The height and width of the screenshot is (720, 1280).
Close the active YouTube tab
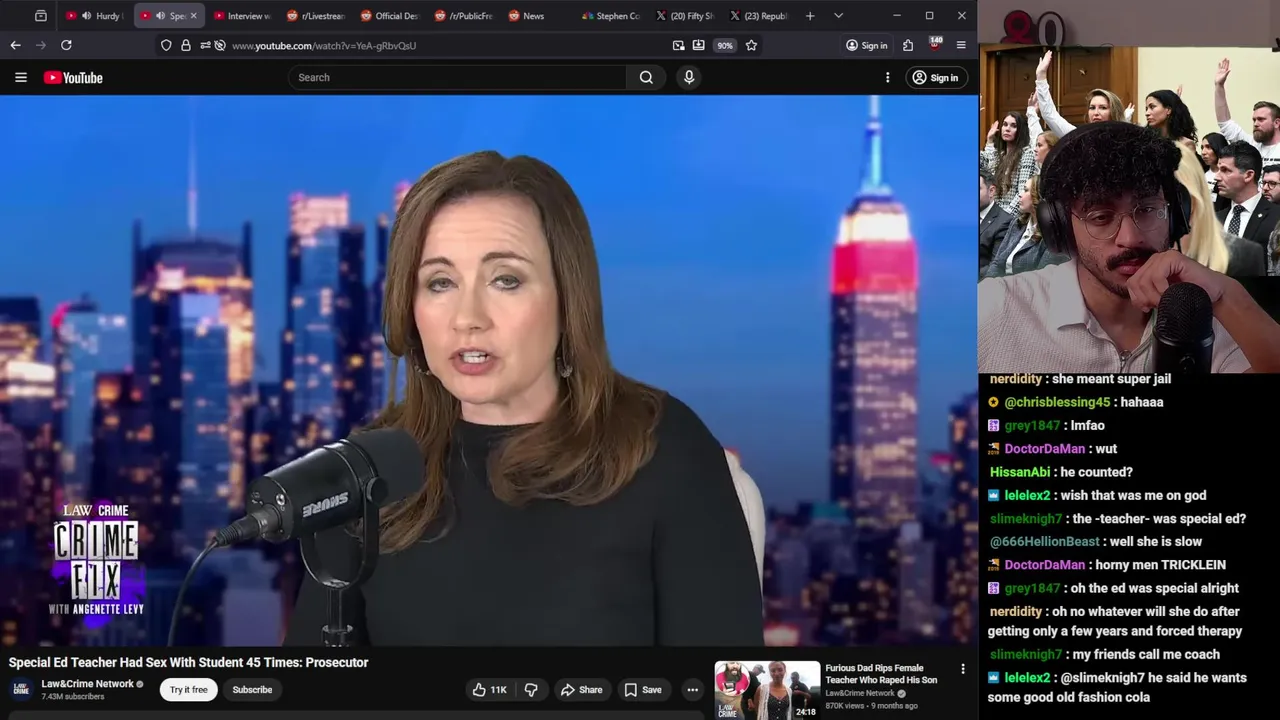coord(193,16)
